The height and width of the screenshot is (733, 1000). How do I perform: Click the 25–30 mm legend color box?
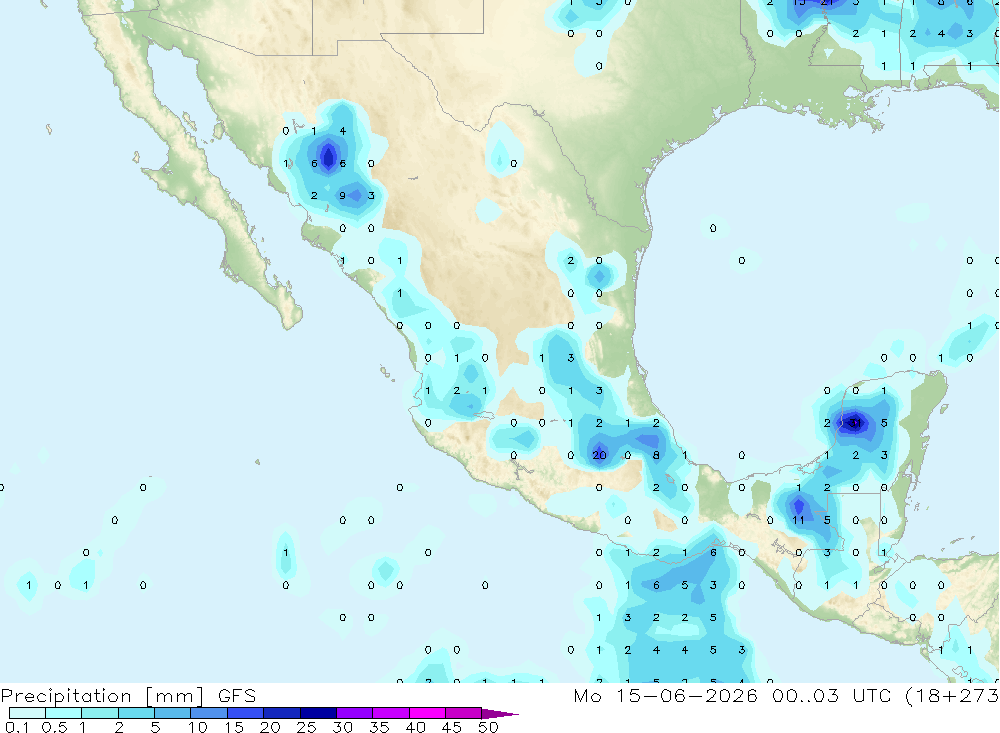click(318, 713)
